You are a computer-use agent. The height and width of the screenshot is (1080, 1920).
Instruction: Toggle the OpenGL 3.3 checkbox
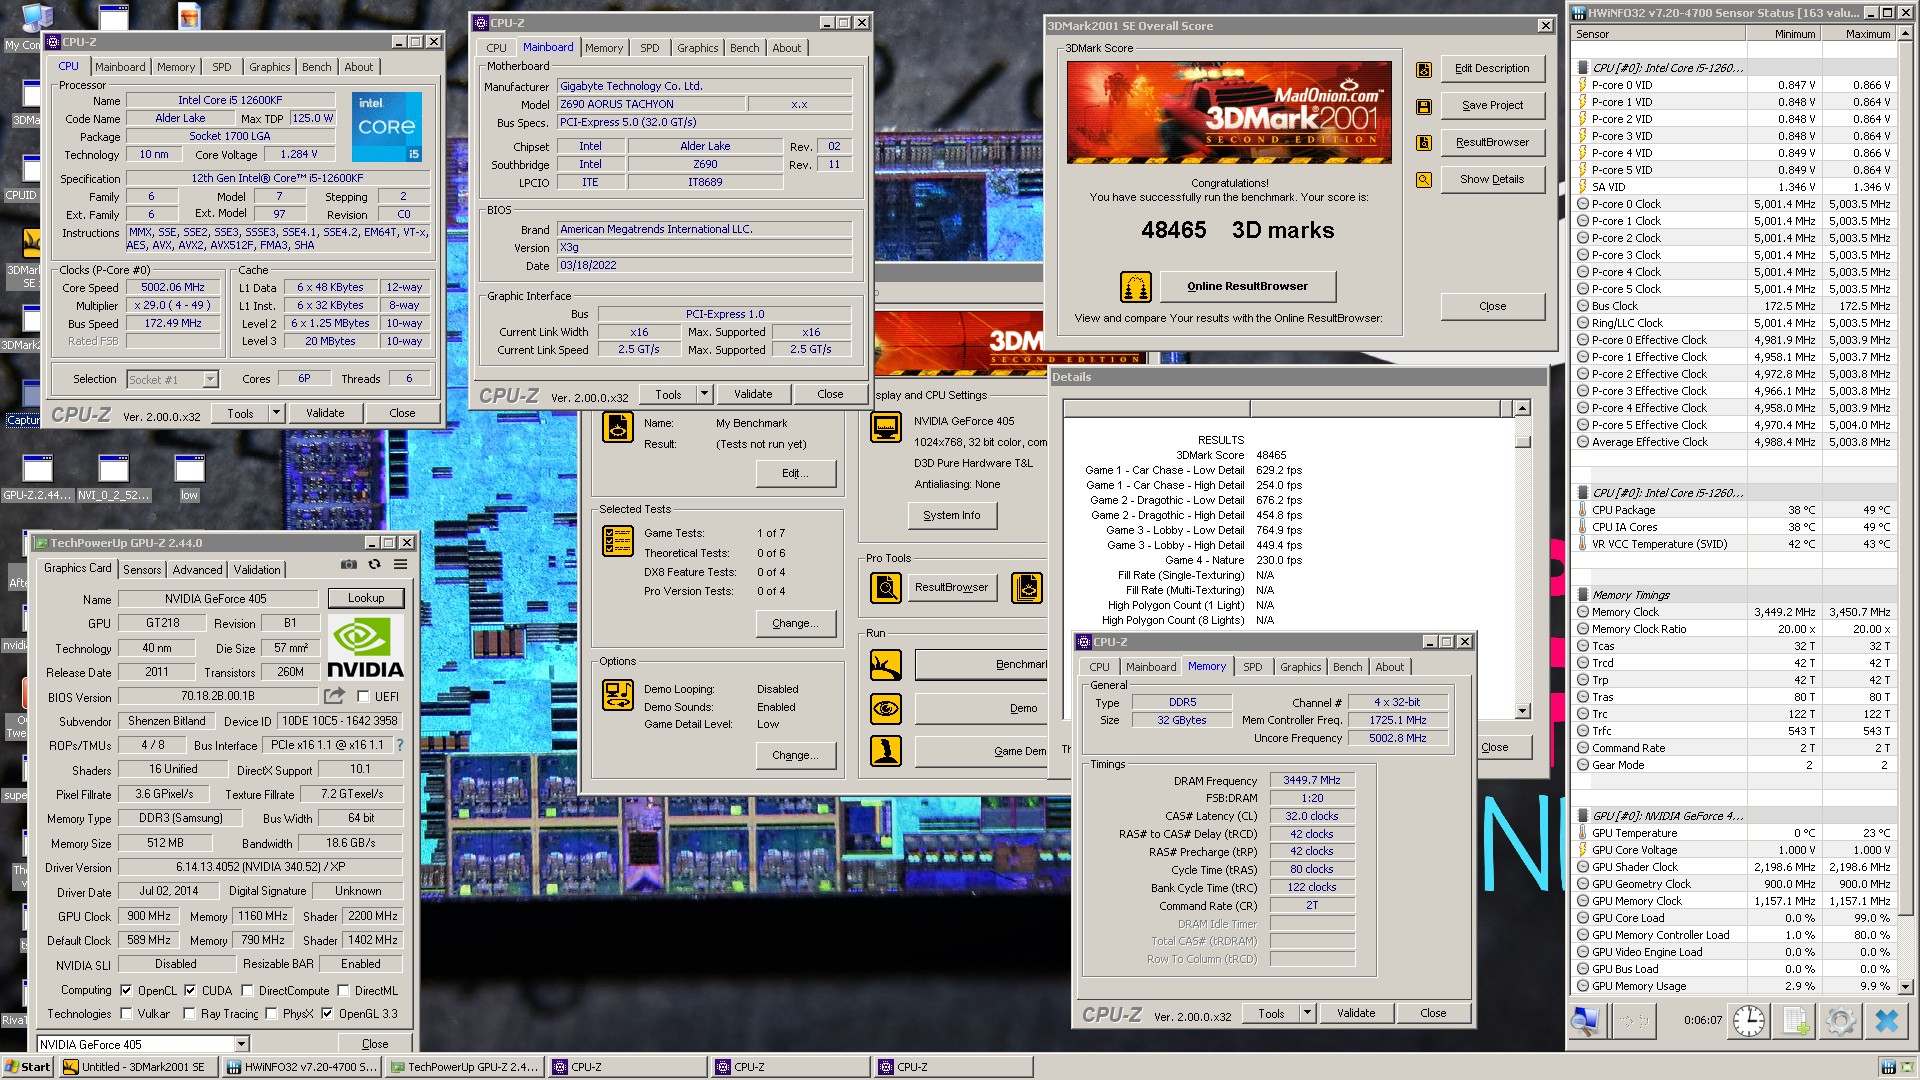(x=327, y=1014)
